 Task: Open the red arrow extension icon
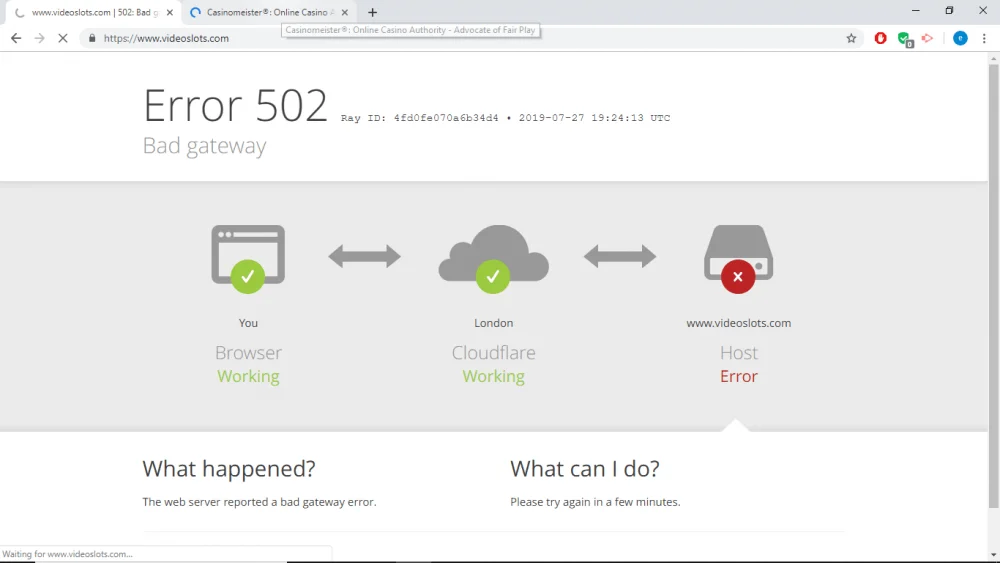[x=927, y=38]
